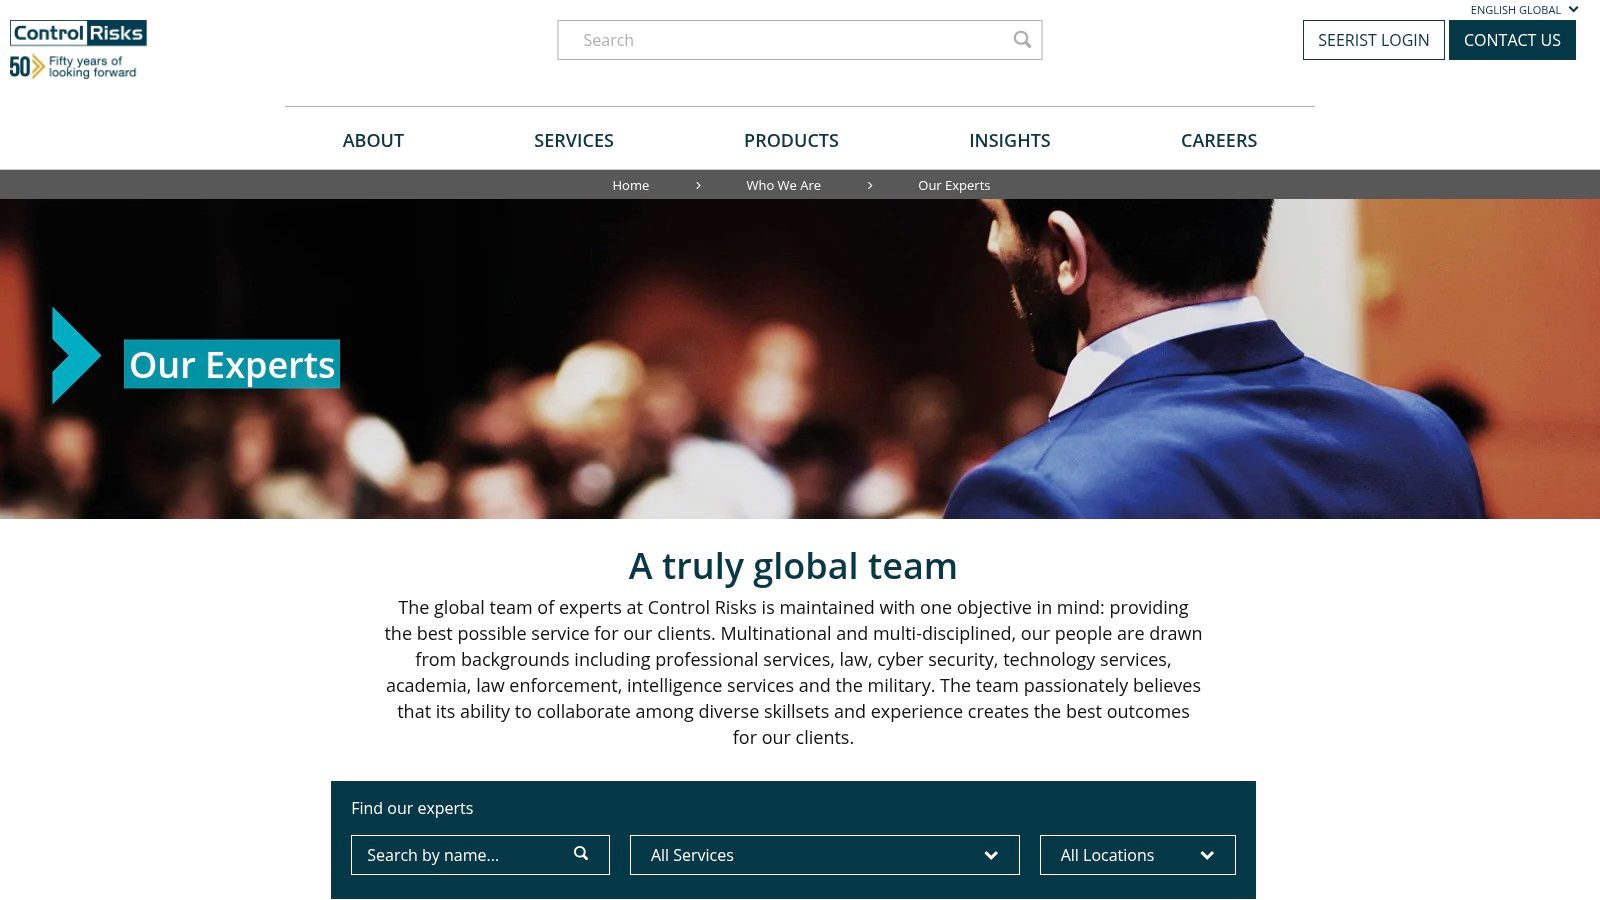
Task: Open the All Services dropdown
Action: click(825, 855)
